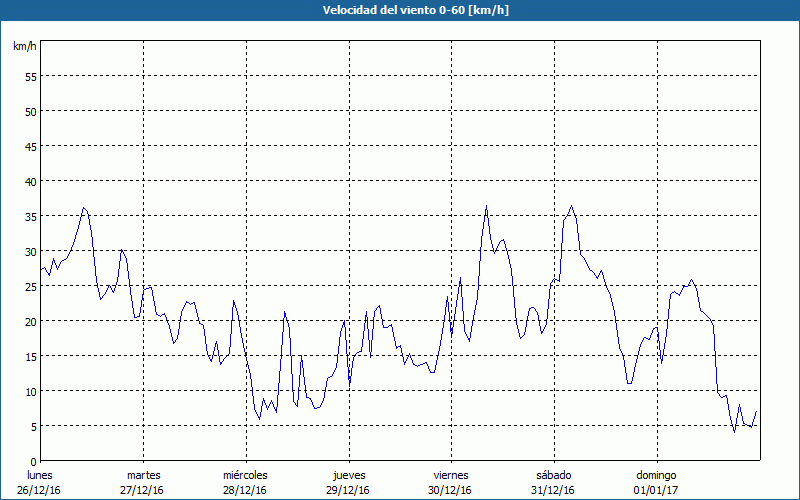Click the 'jueves' day label
800x500 pixels.
pos(348,475)
